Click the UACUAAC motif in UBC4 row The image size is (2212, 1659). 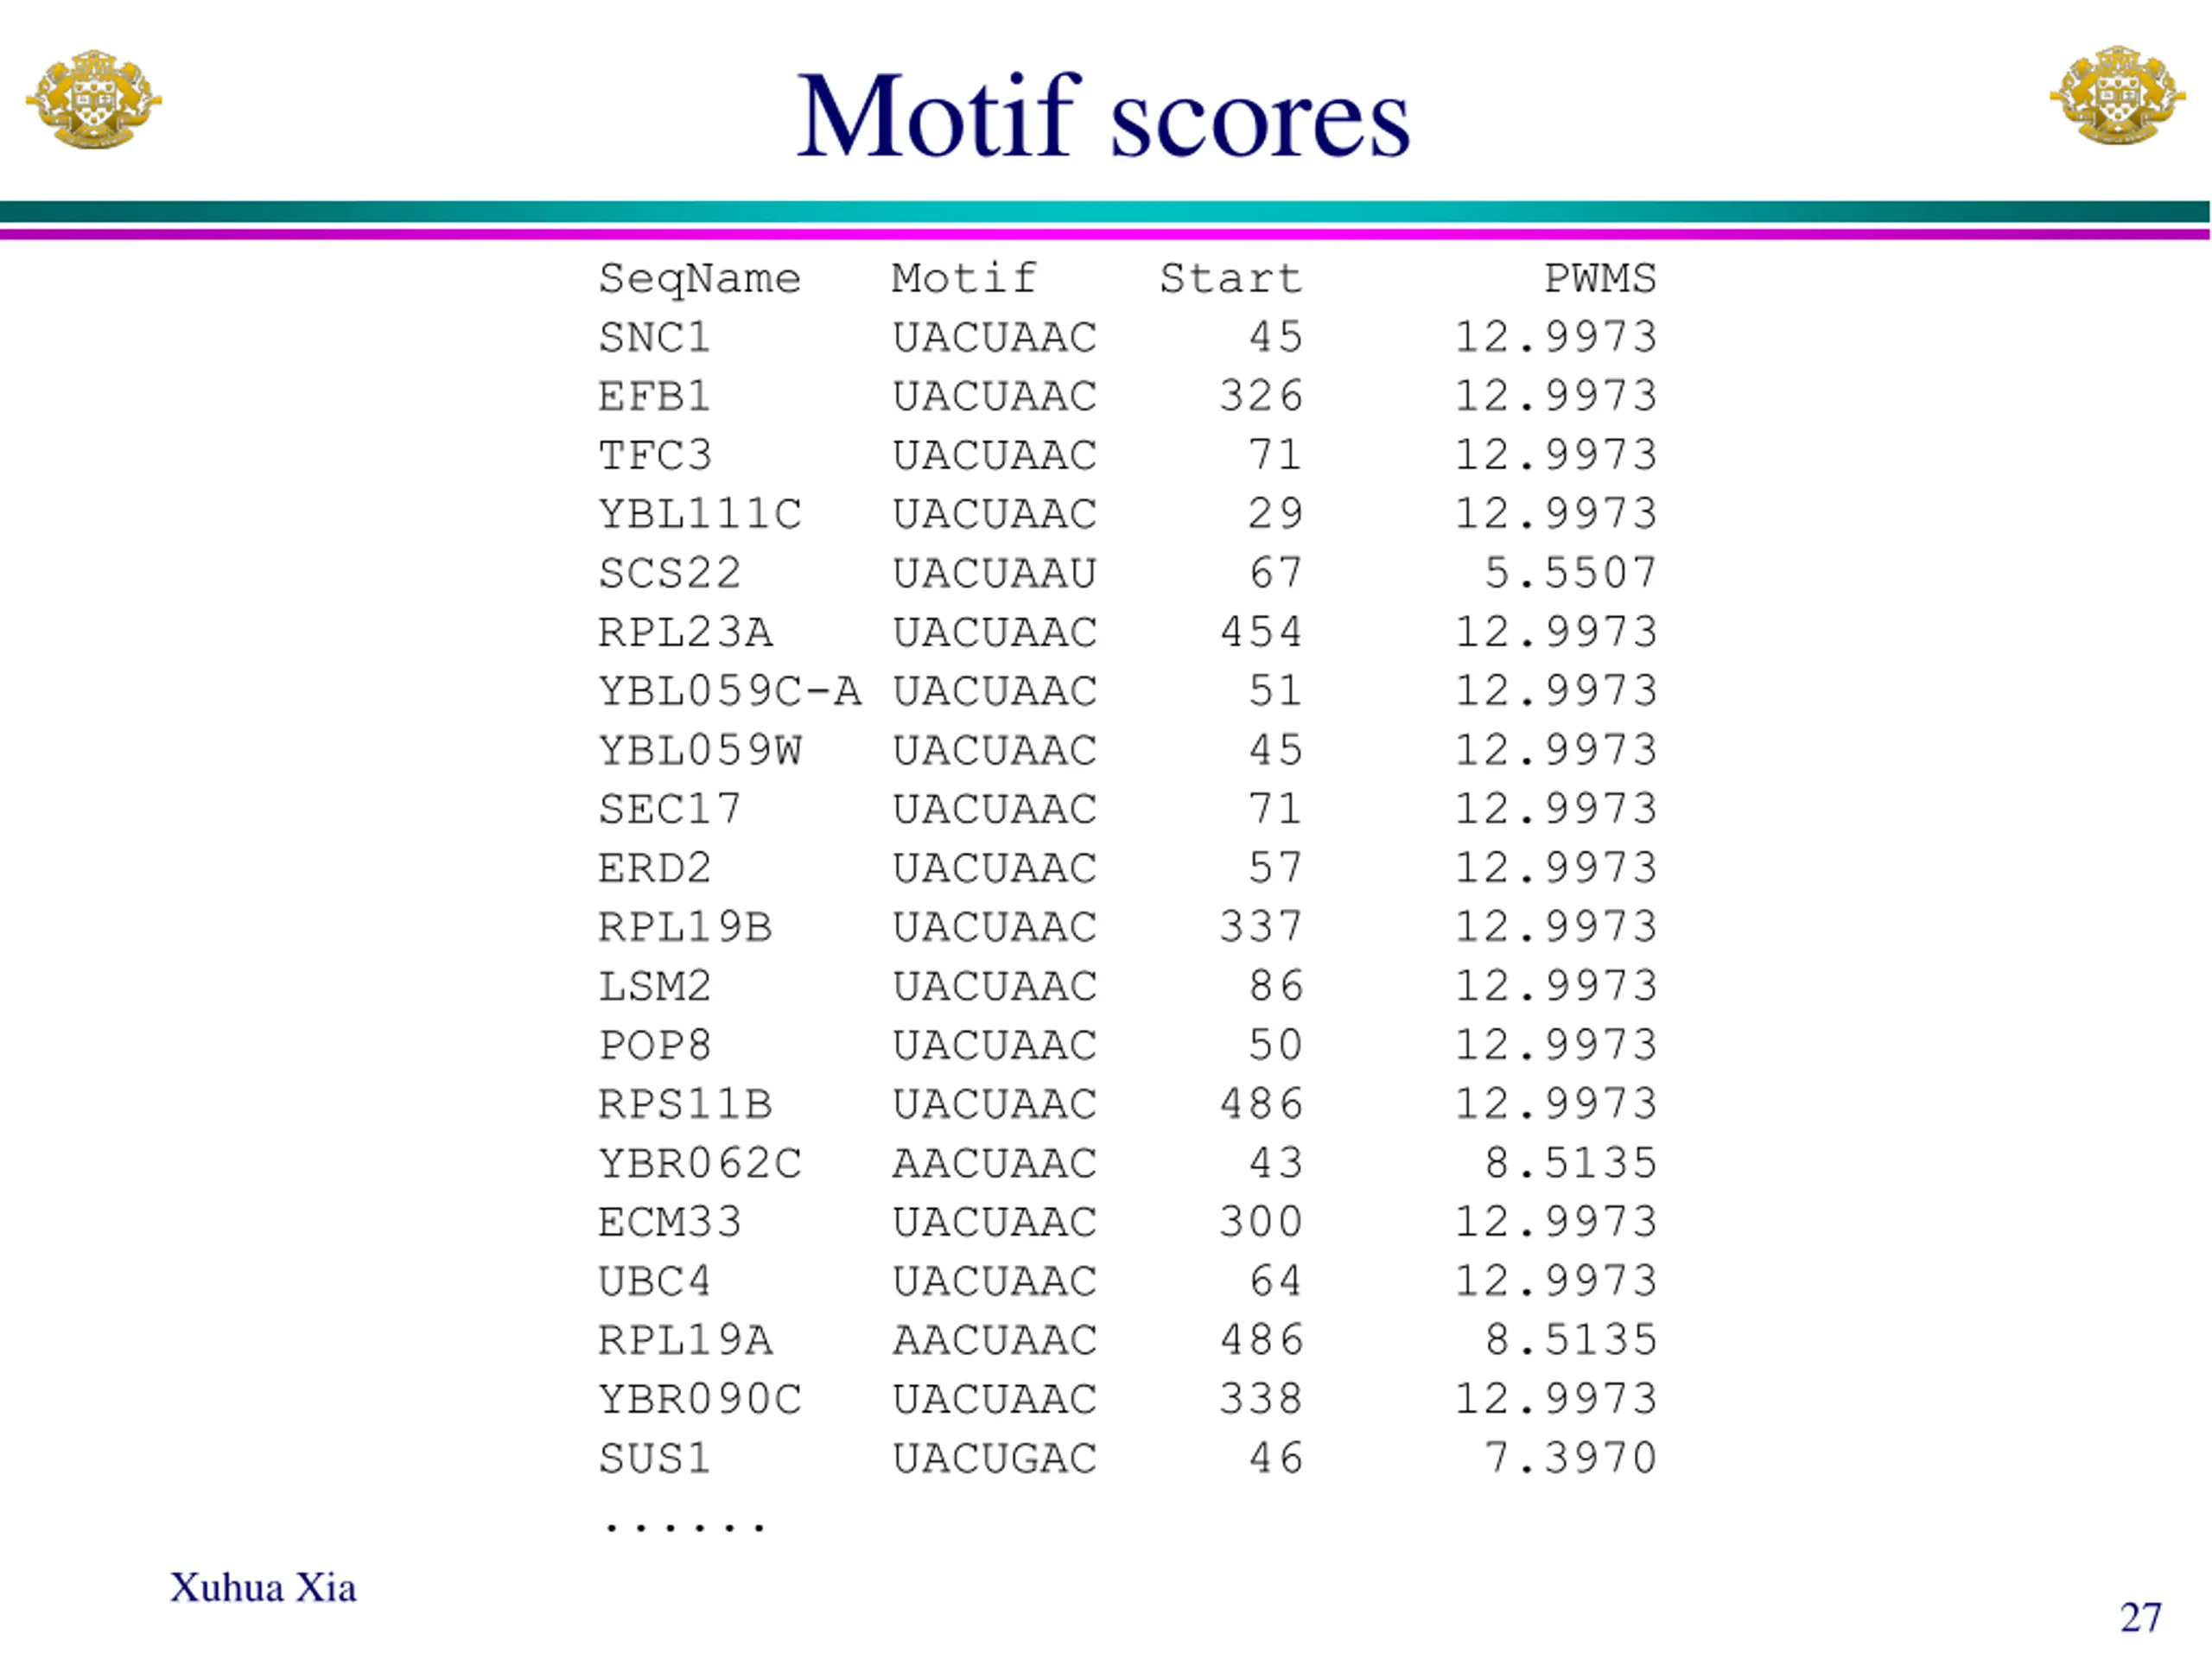(x=995, y=1281)
